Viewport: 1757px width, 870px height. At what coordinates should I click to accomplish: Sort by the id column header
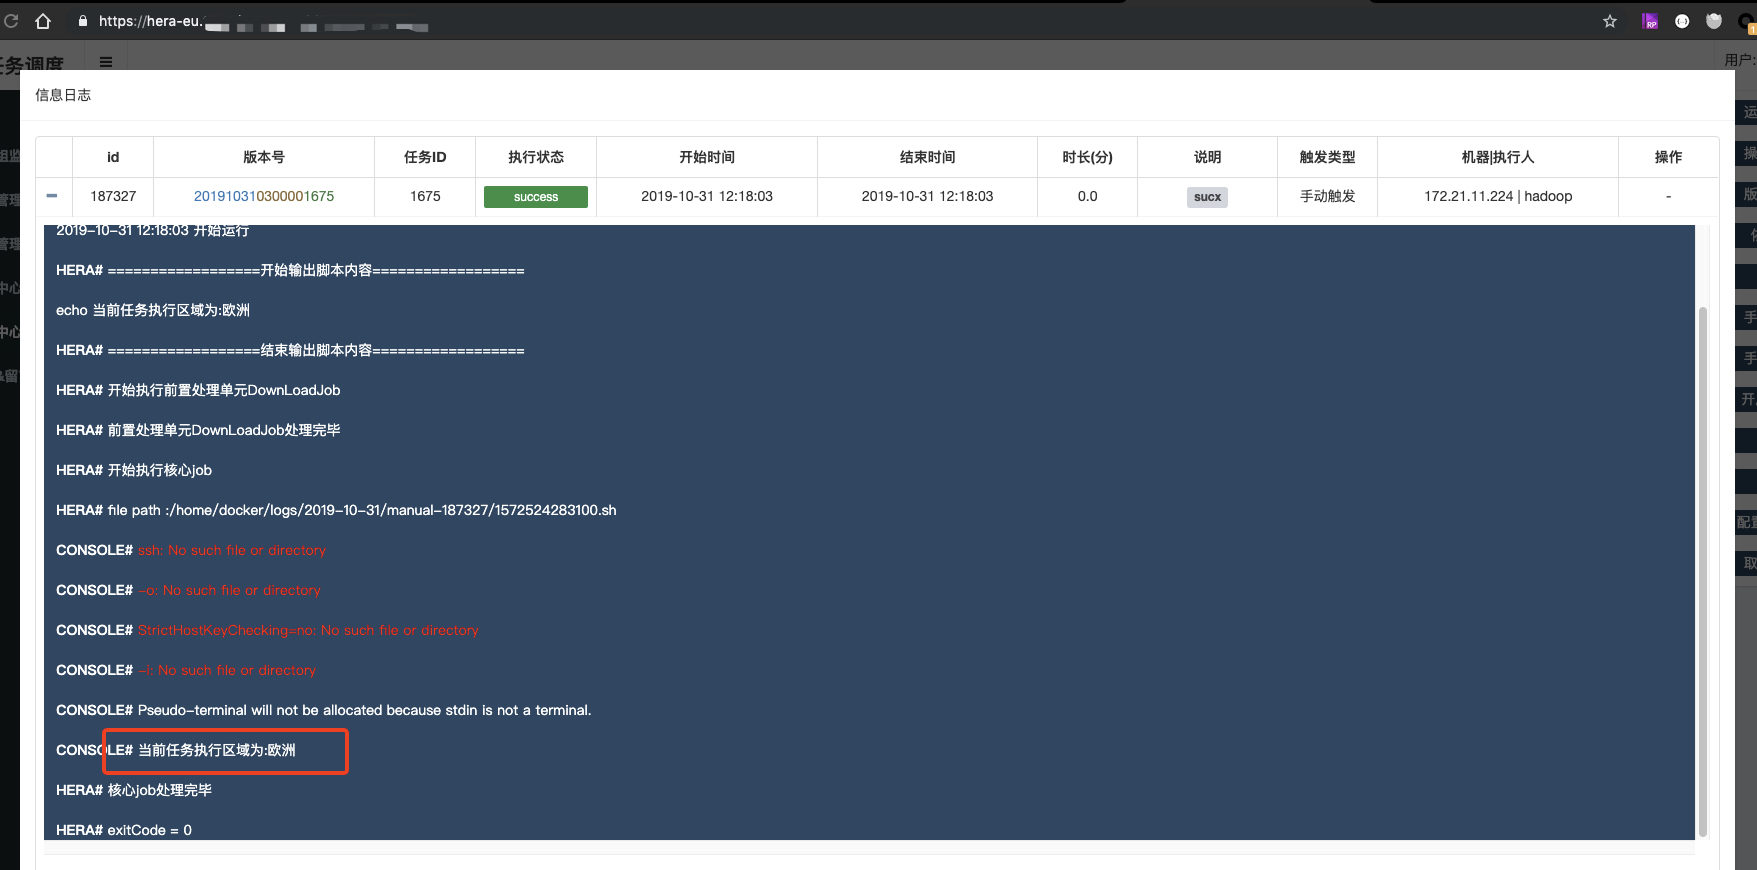pos(113,157)
